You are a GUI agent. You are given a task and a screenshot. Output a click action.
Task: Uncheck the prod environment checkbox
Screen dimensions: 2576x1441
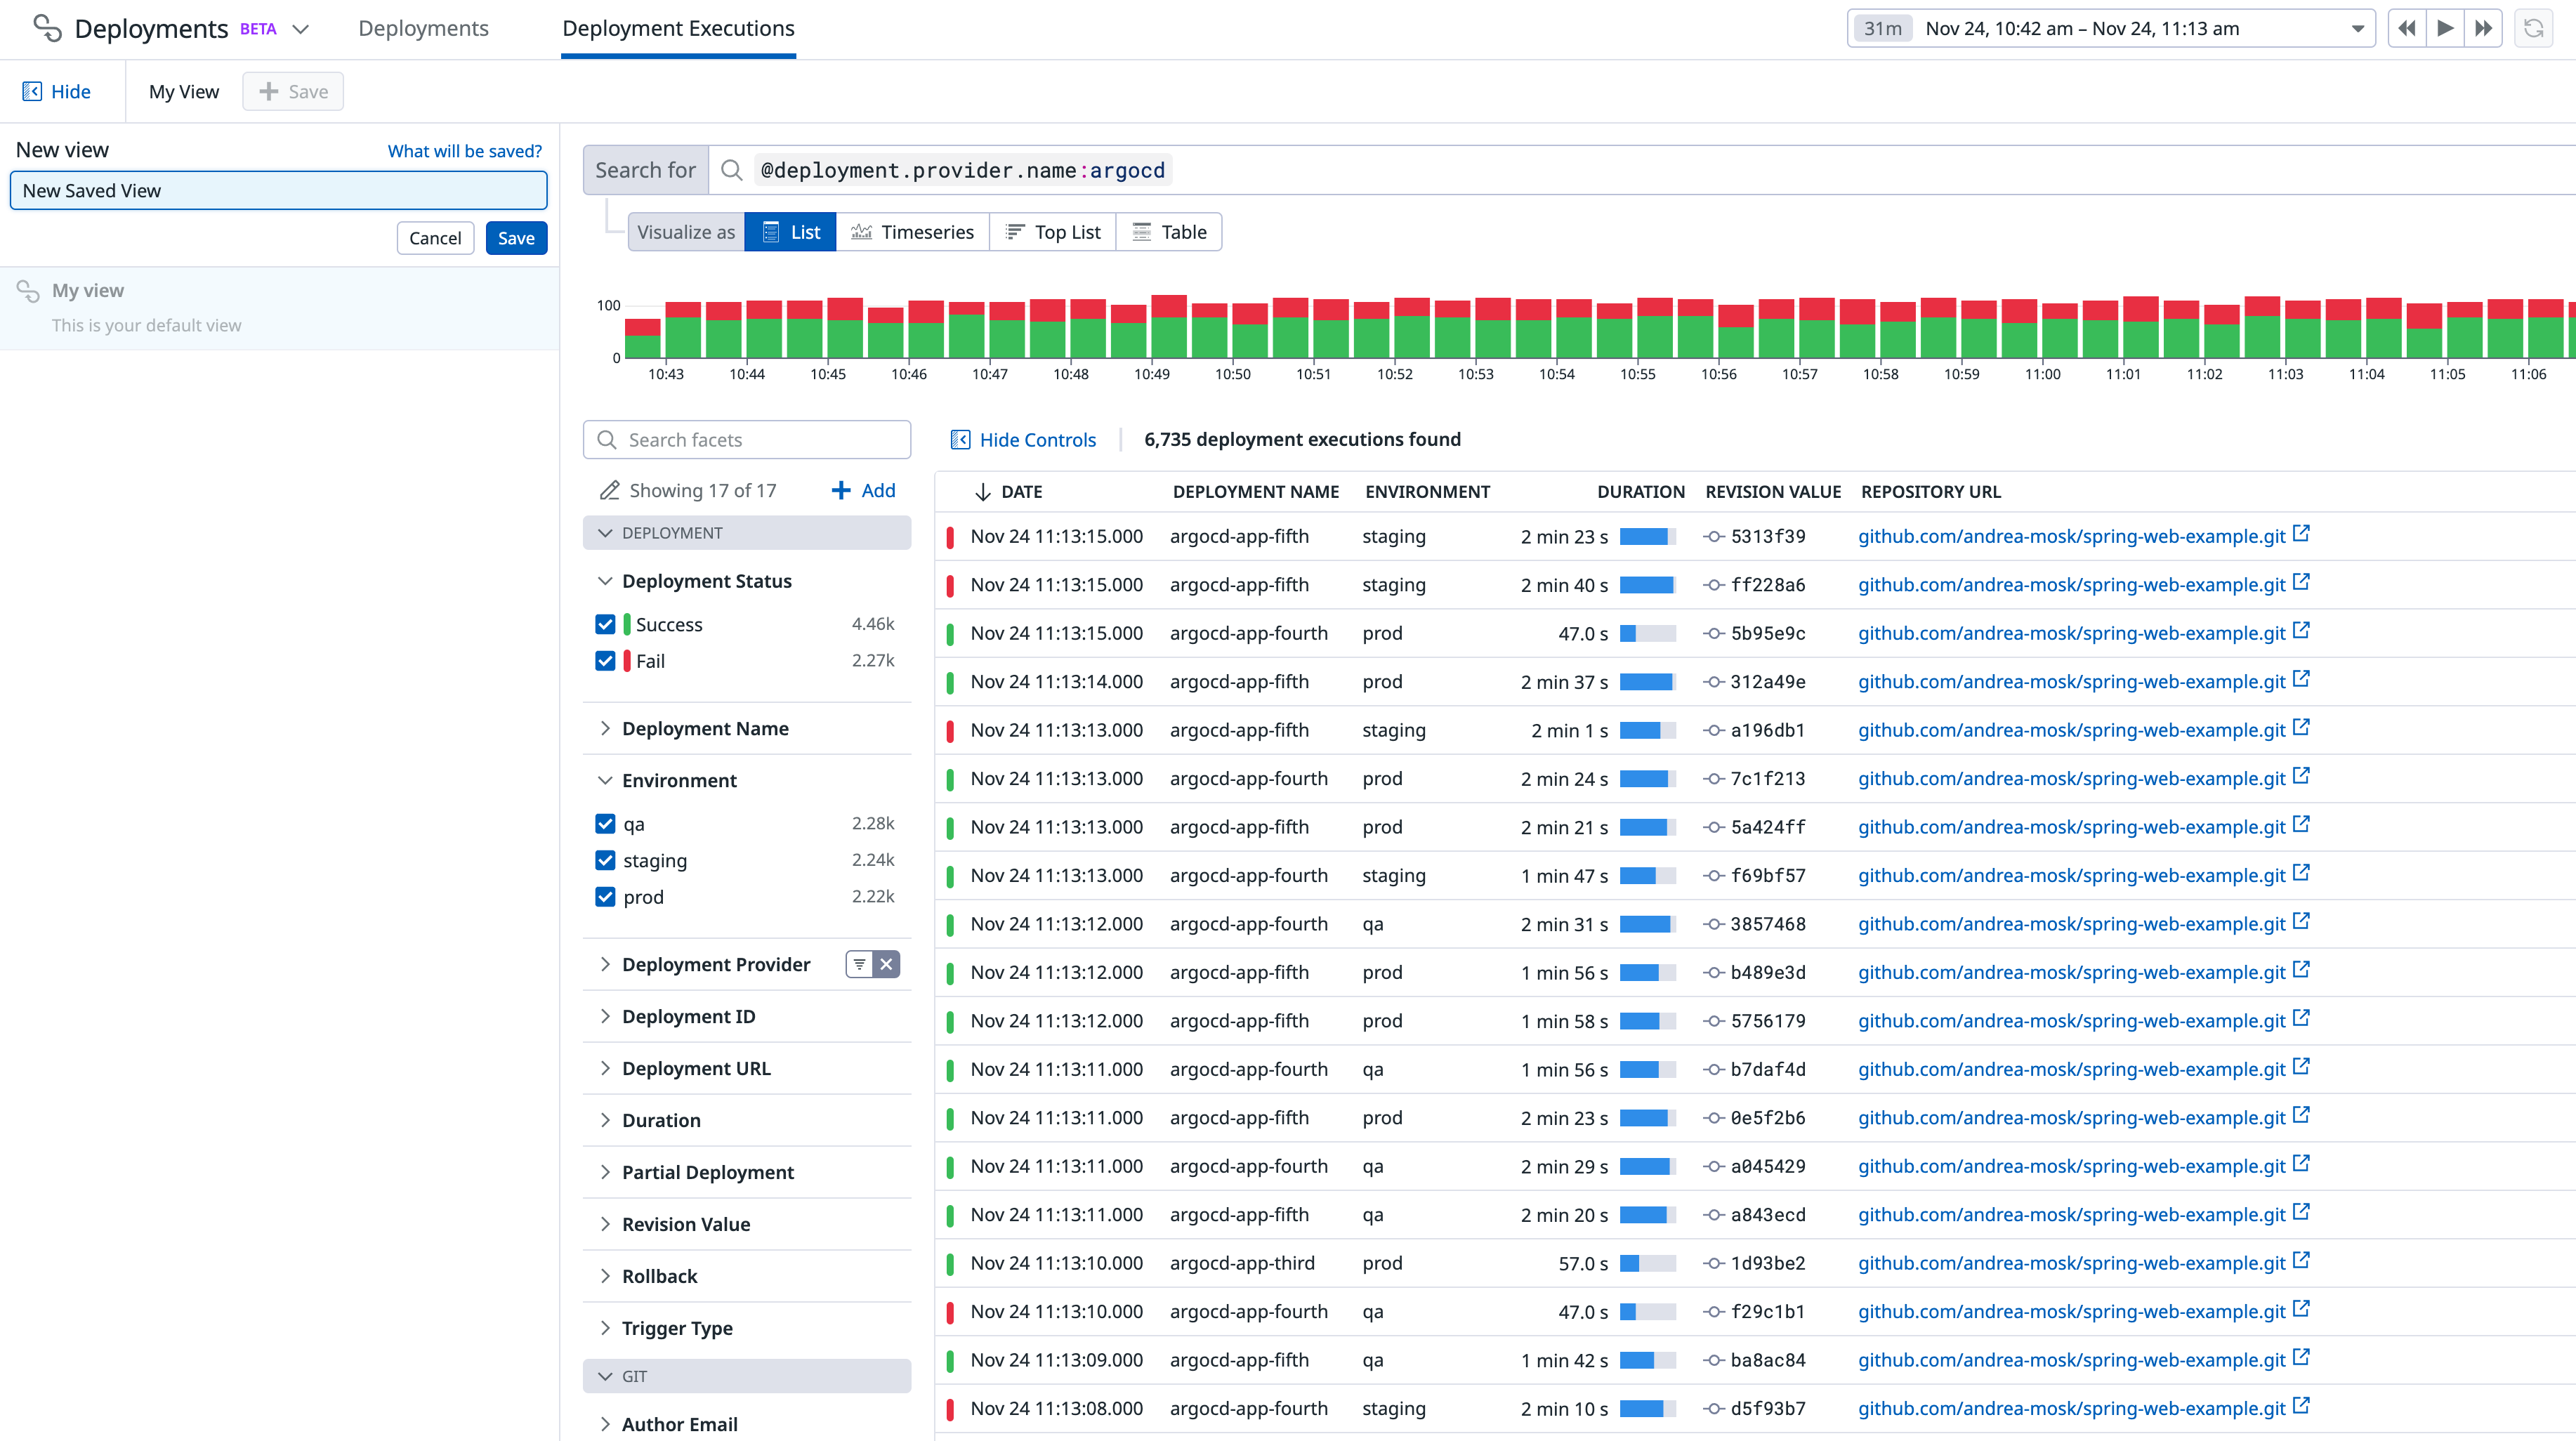pos(605,897)
